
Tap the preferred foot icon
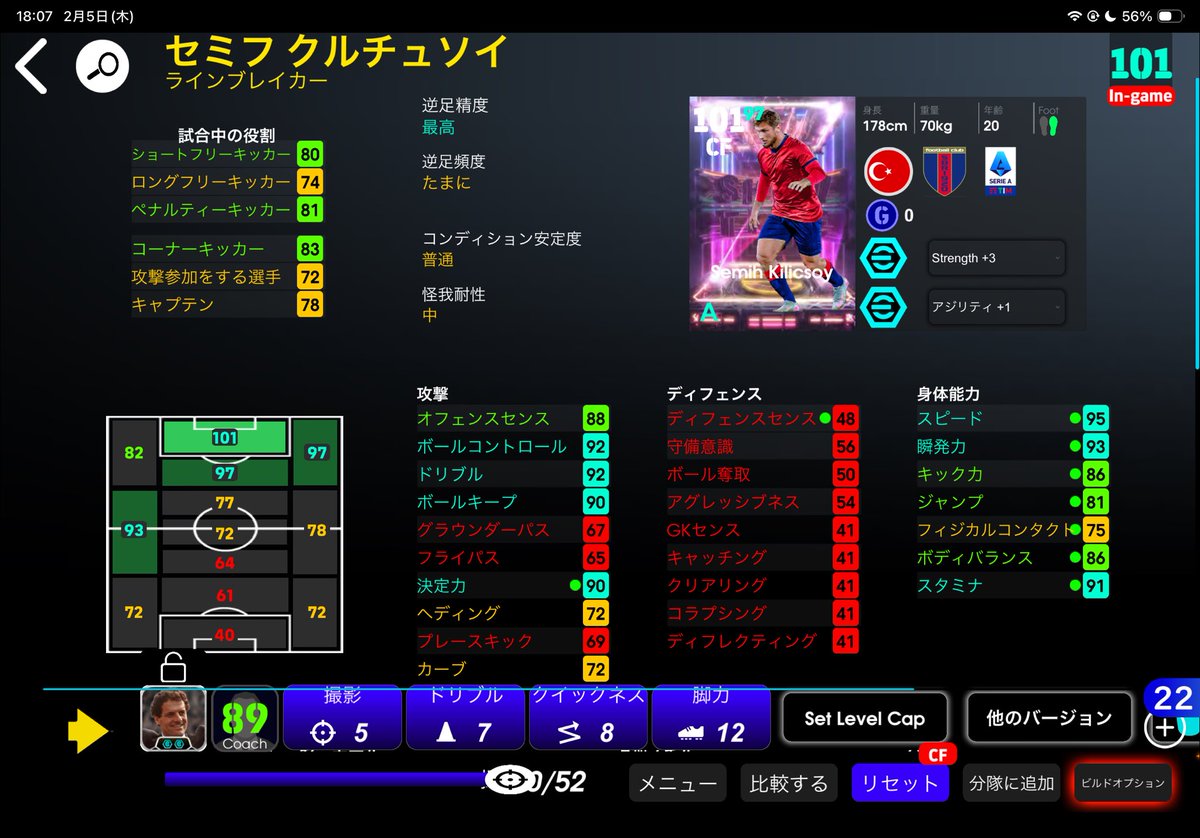coord(1048,126)
